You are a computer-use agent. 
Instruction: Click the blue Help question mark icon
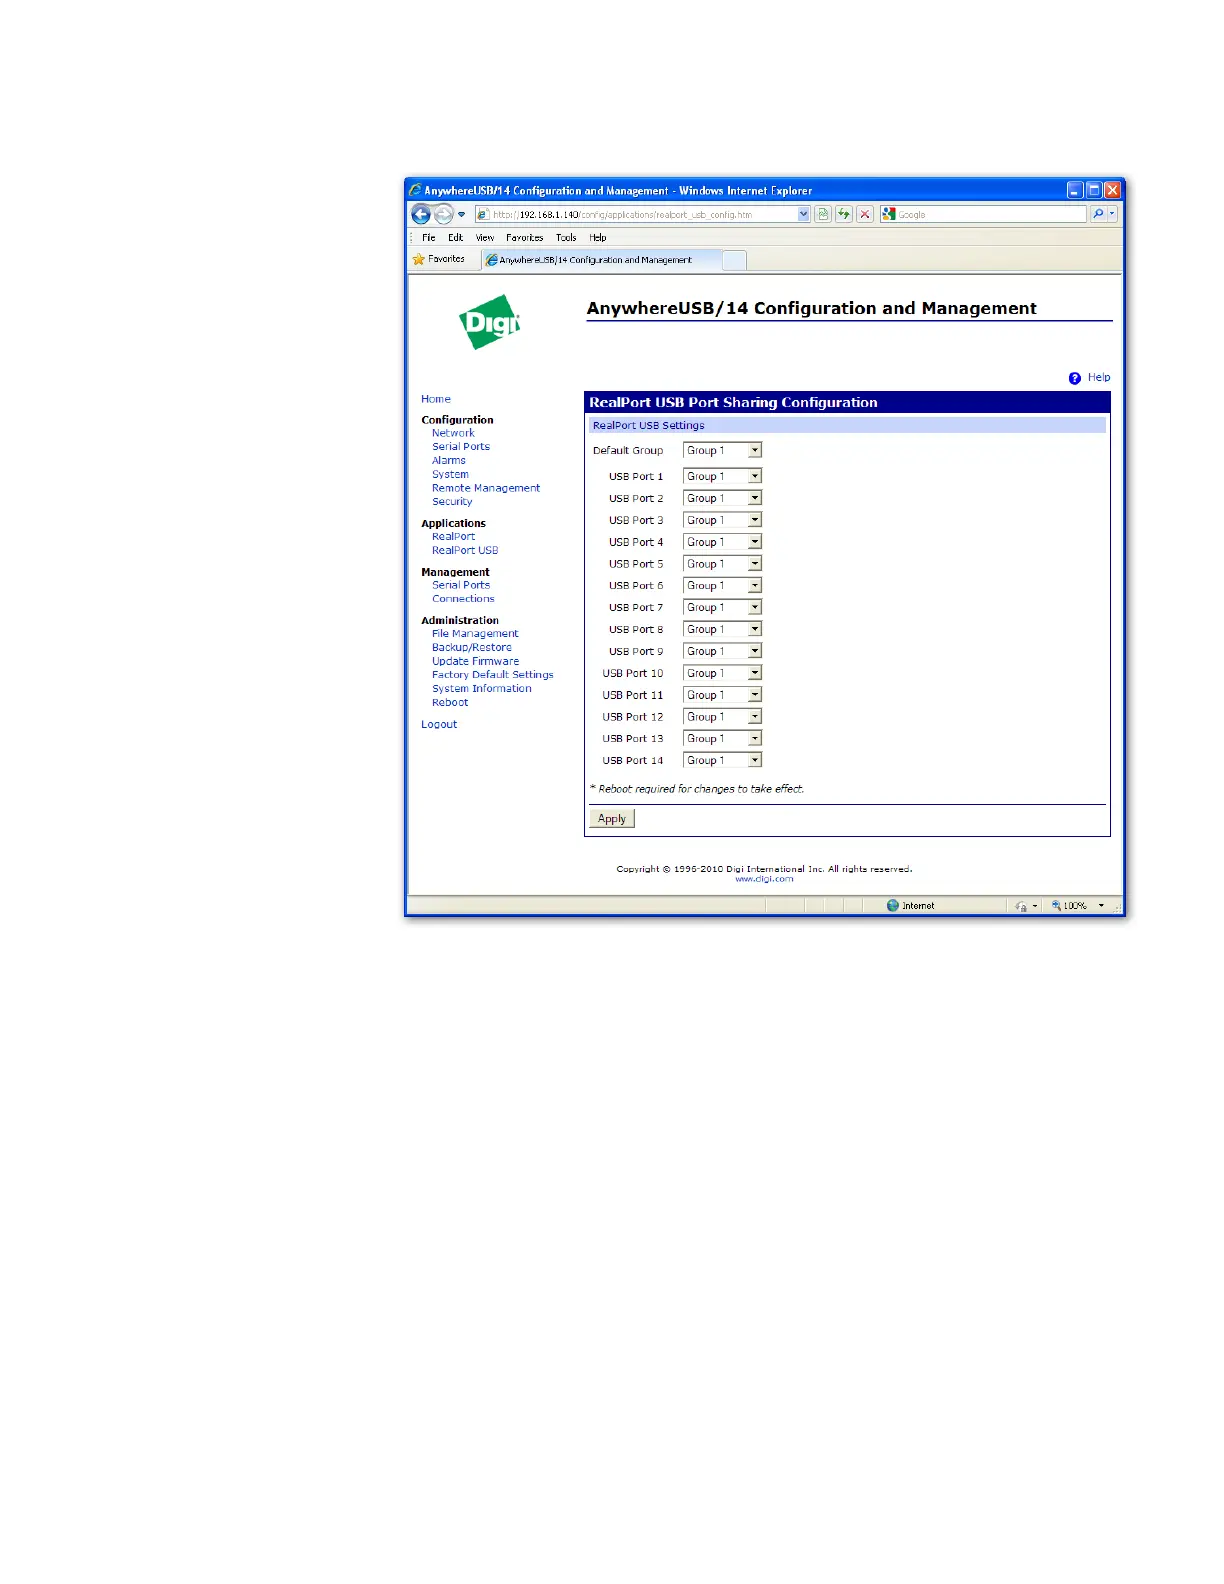(1075, 378)
